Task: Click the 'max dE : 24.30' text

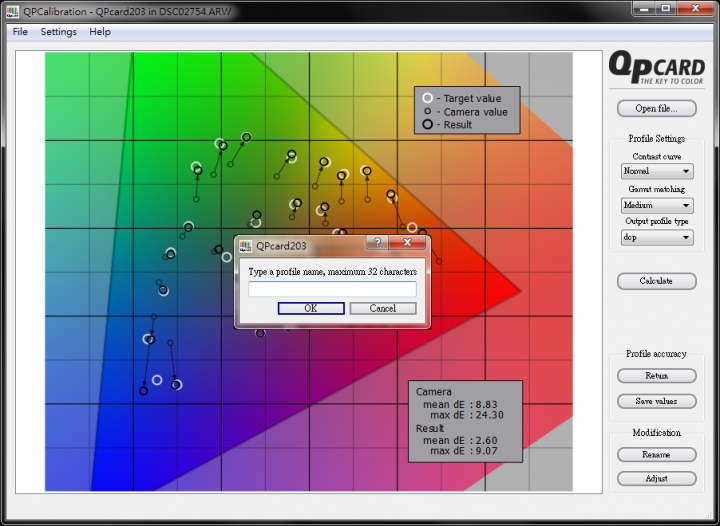Action: point(467,415)
